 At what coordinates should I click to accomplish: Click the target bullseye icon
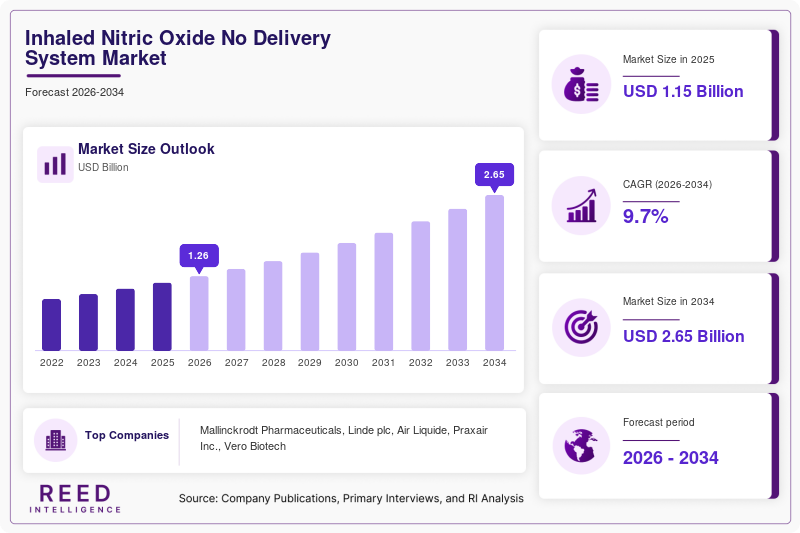pyautogui.click(x=581, y=327)
